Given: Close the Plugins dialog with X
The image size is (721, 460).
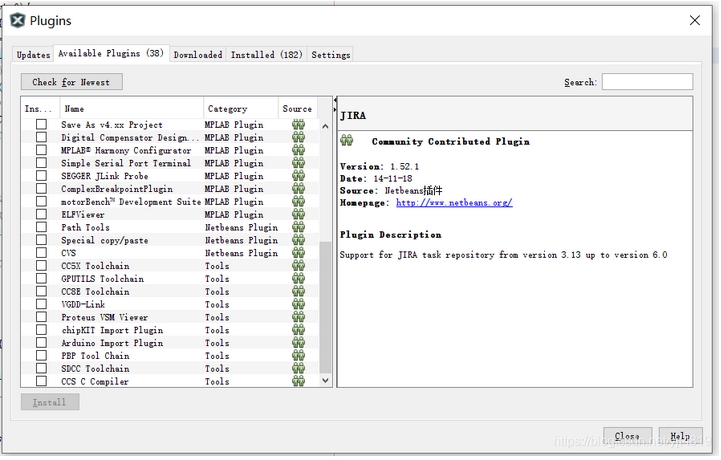Looking at the screenshot, I should (x=695, y=20).
